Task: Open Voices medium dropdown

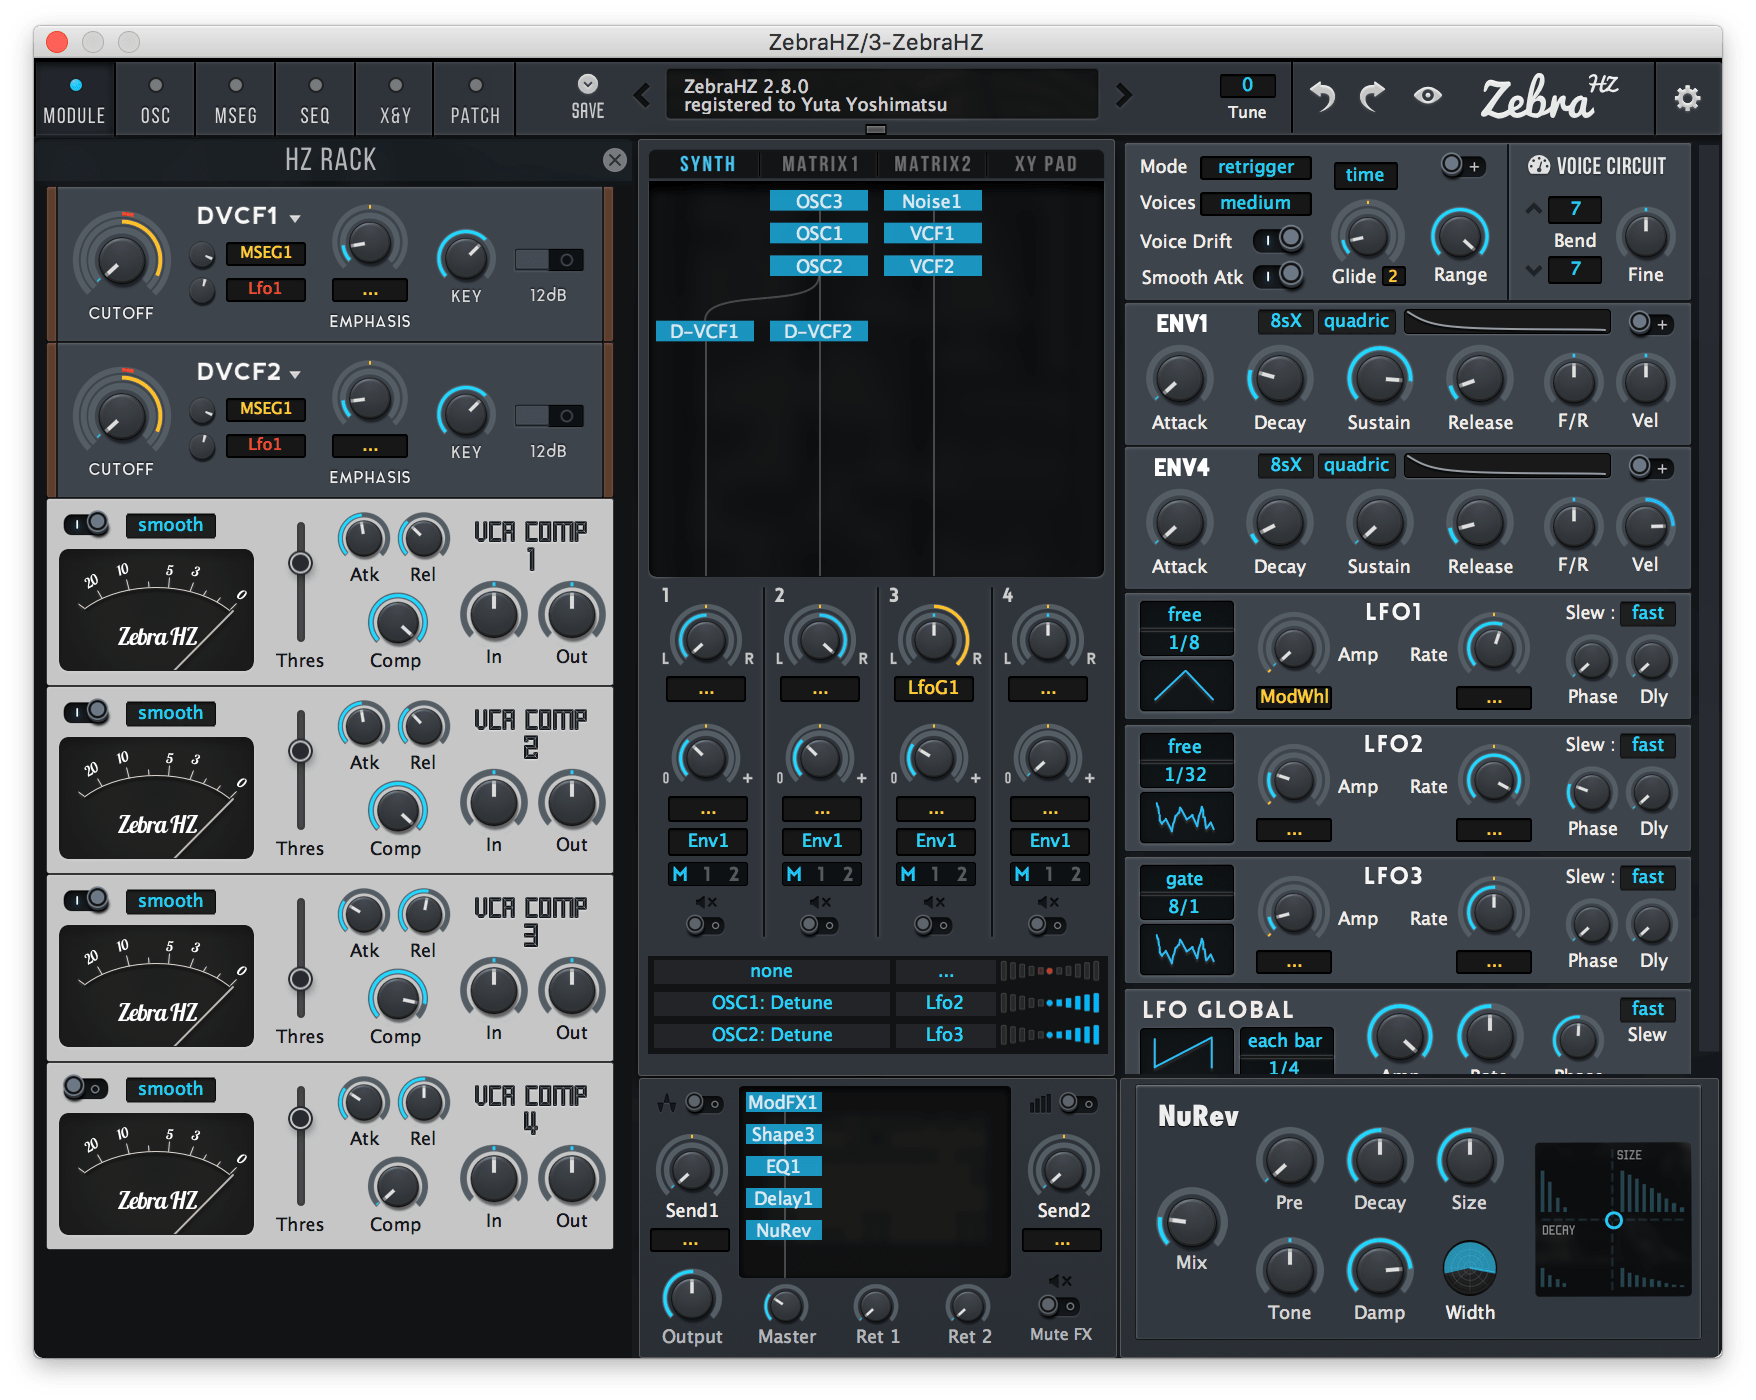Action: point(1256,203)
